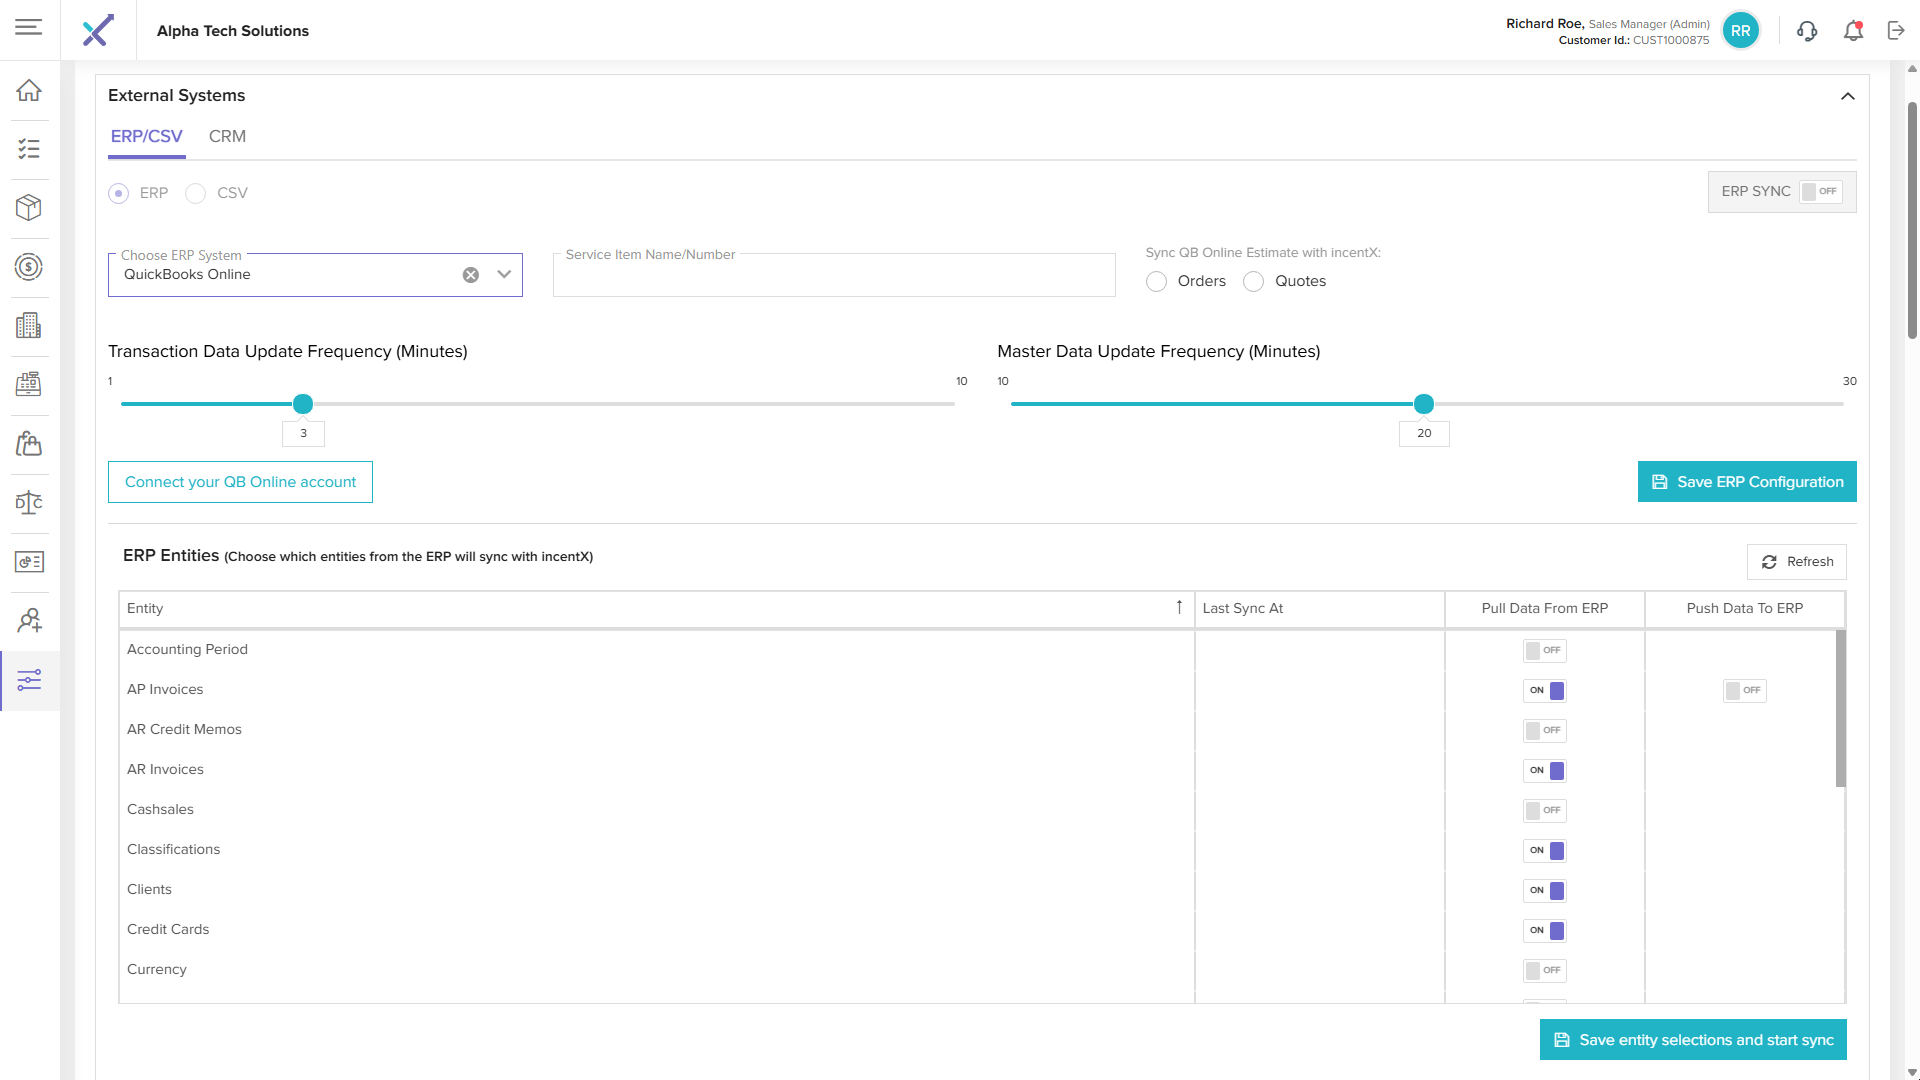Click the checklist icon in sidebar
This screenshot has width=1920, height=1080.
click(x=29, y=149)
